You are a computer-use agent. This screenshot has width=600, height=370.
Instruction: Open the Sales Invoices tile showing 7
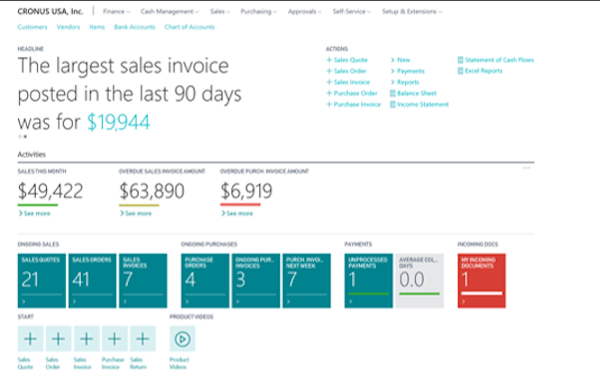click(143, 280)
